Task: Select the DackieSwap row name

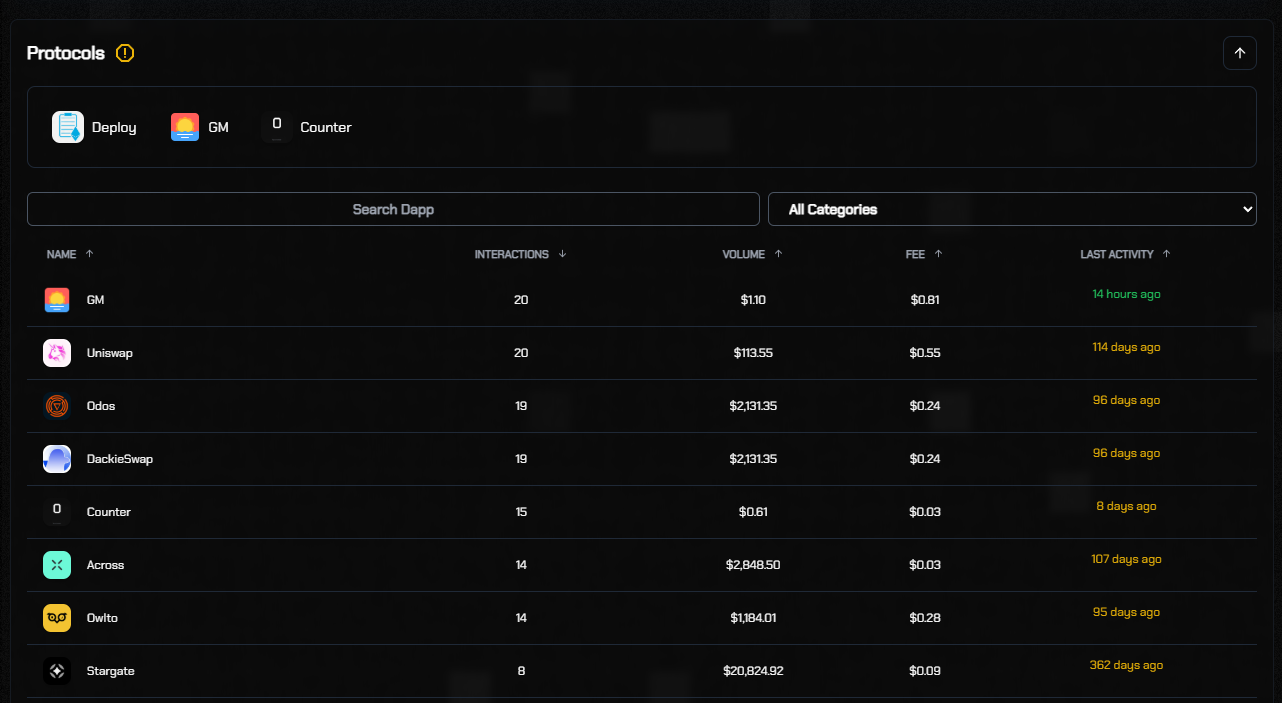Action: 120,459
